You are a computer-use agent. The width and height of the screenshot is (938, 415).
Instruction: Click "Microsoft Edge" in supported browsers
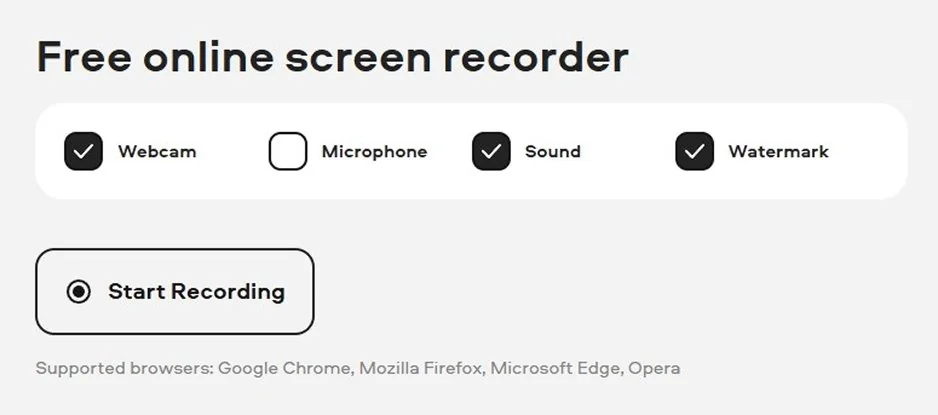tap(555, 368)
